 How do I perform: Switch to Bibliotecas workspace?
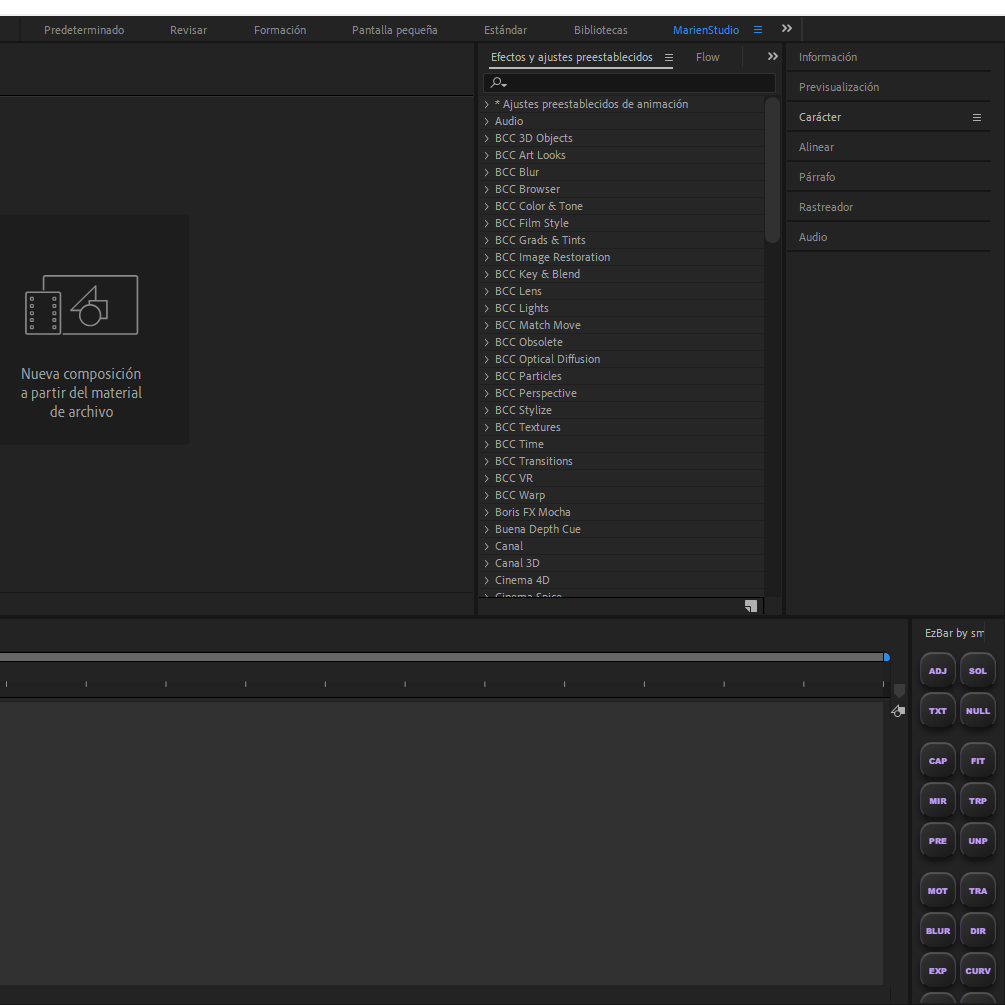tap(601, 30)
